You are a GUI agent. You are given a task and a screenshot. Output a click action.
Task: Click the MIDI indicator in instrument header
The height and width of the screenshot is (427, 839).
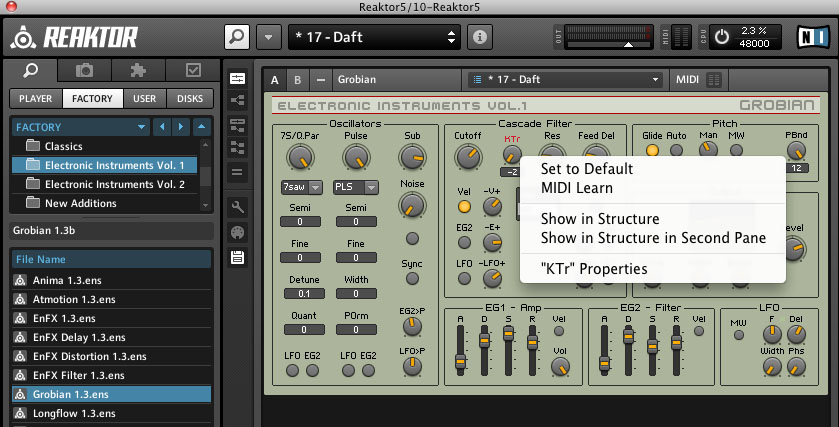pos(698,80)
